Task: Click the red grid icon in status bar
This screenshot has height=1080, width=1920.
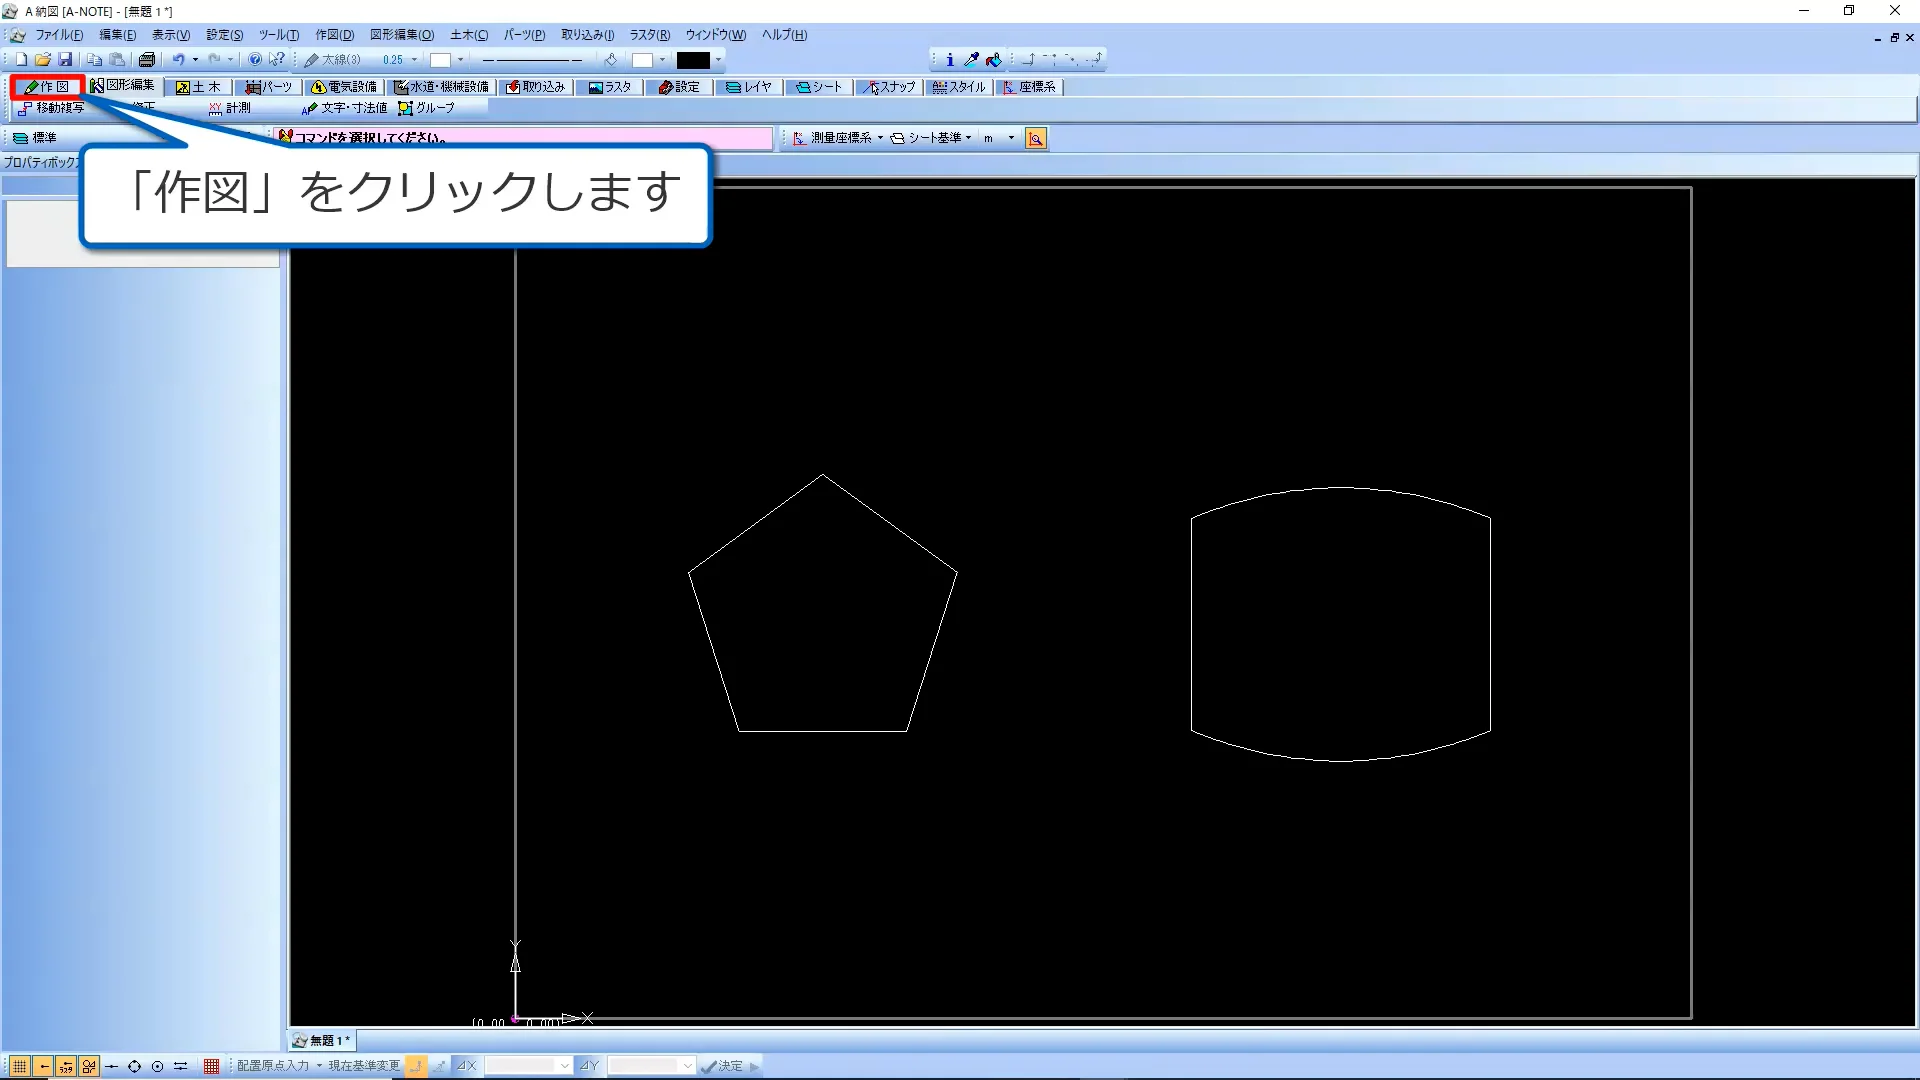Action: click(211, 1066)
